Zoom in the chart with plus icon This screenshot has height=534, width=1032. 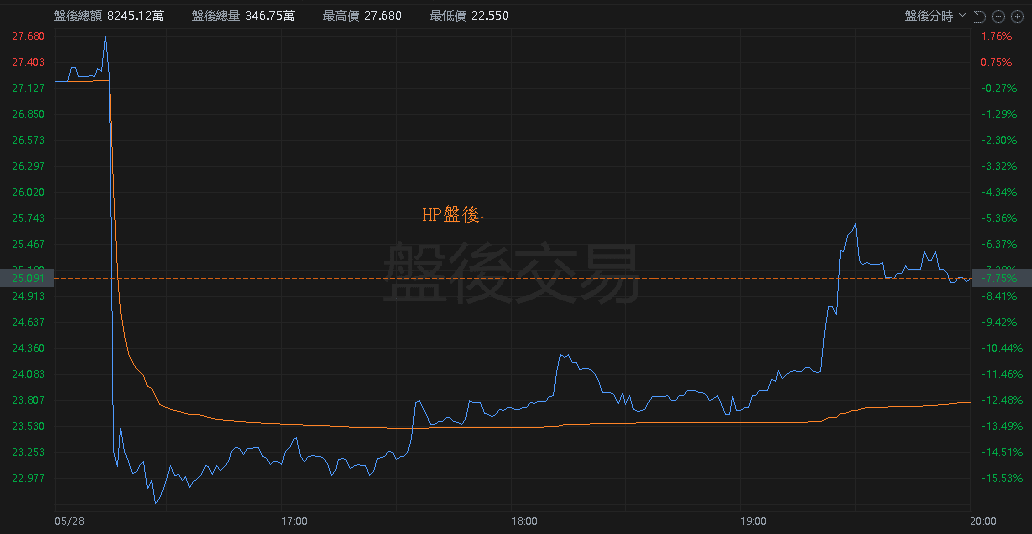[1017, 16]
